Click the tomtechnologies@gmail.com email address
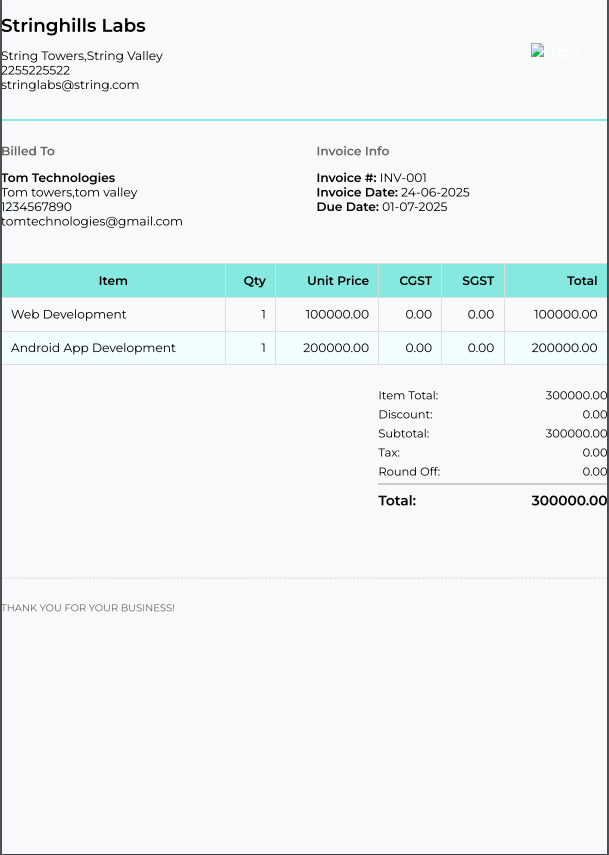The image size is (609, 855). point(92,221)
